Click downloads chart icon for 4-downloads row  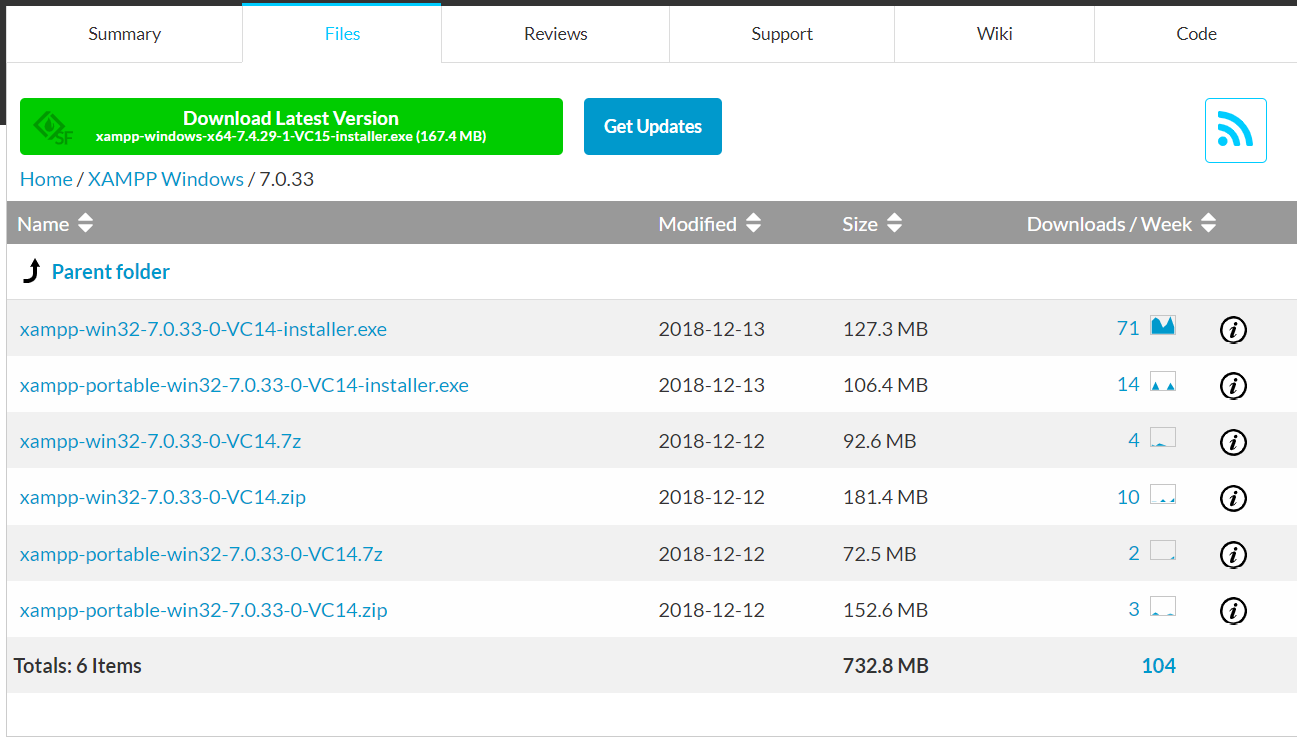[1163, 437]
